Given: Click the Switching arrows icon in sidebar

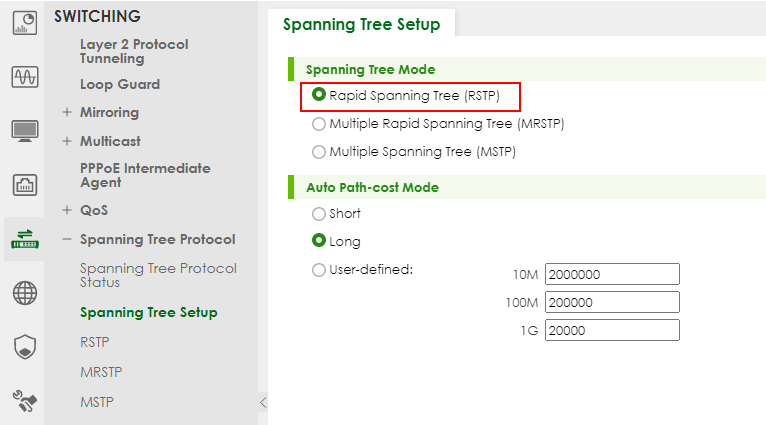Looking at the screenshot, I should coord(25,239).
